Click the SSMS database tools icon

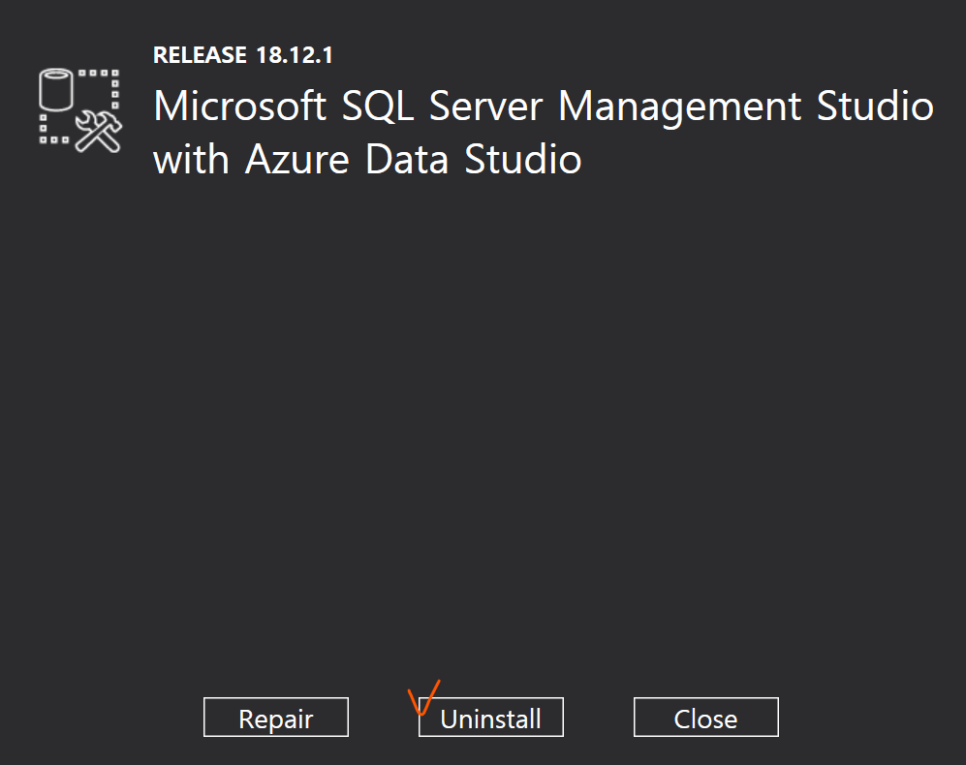click(x=80, y=110)
